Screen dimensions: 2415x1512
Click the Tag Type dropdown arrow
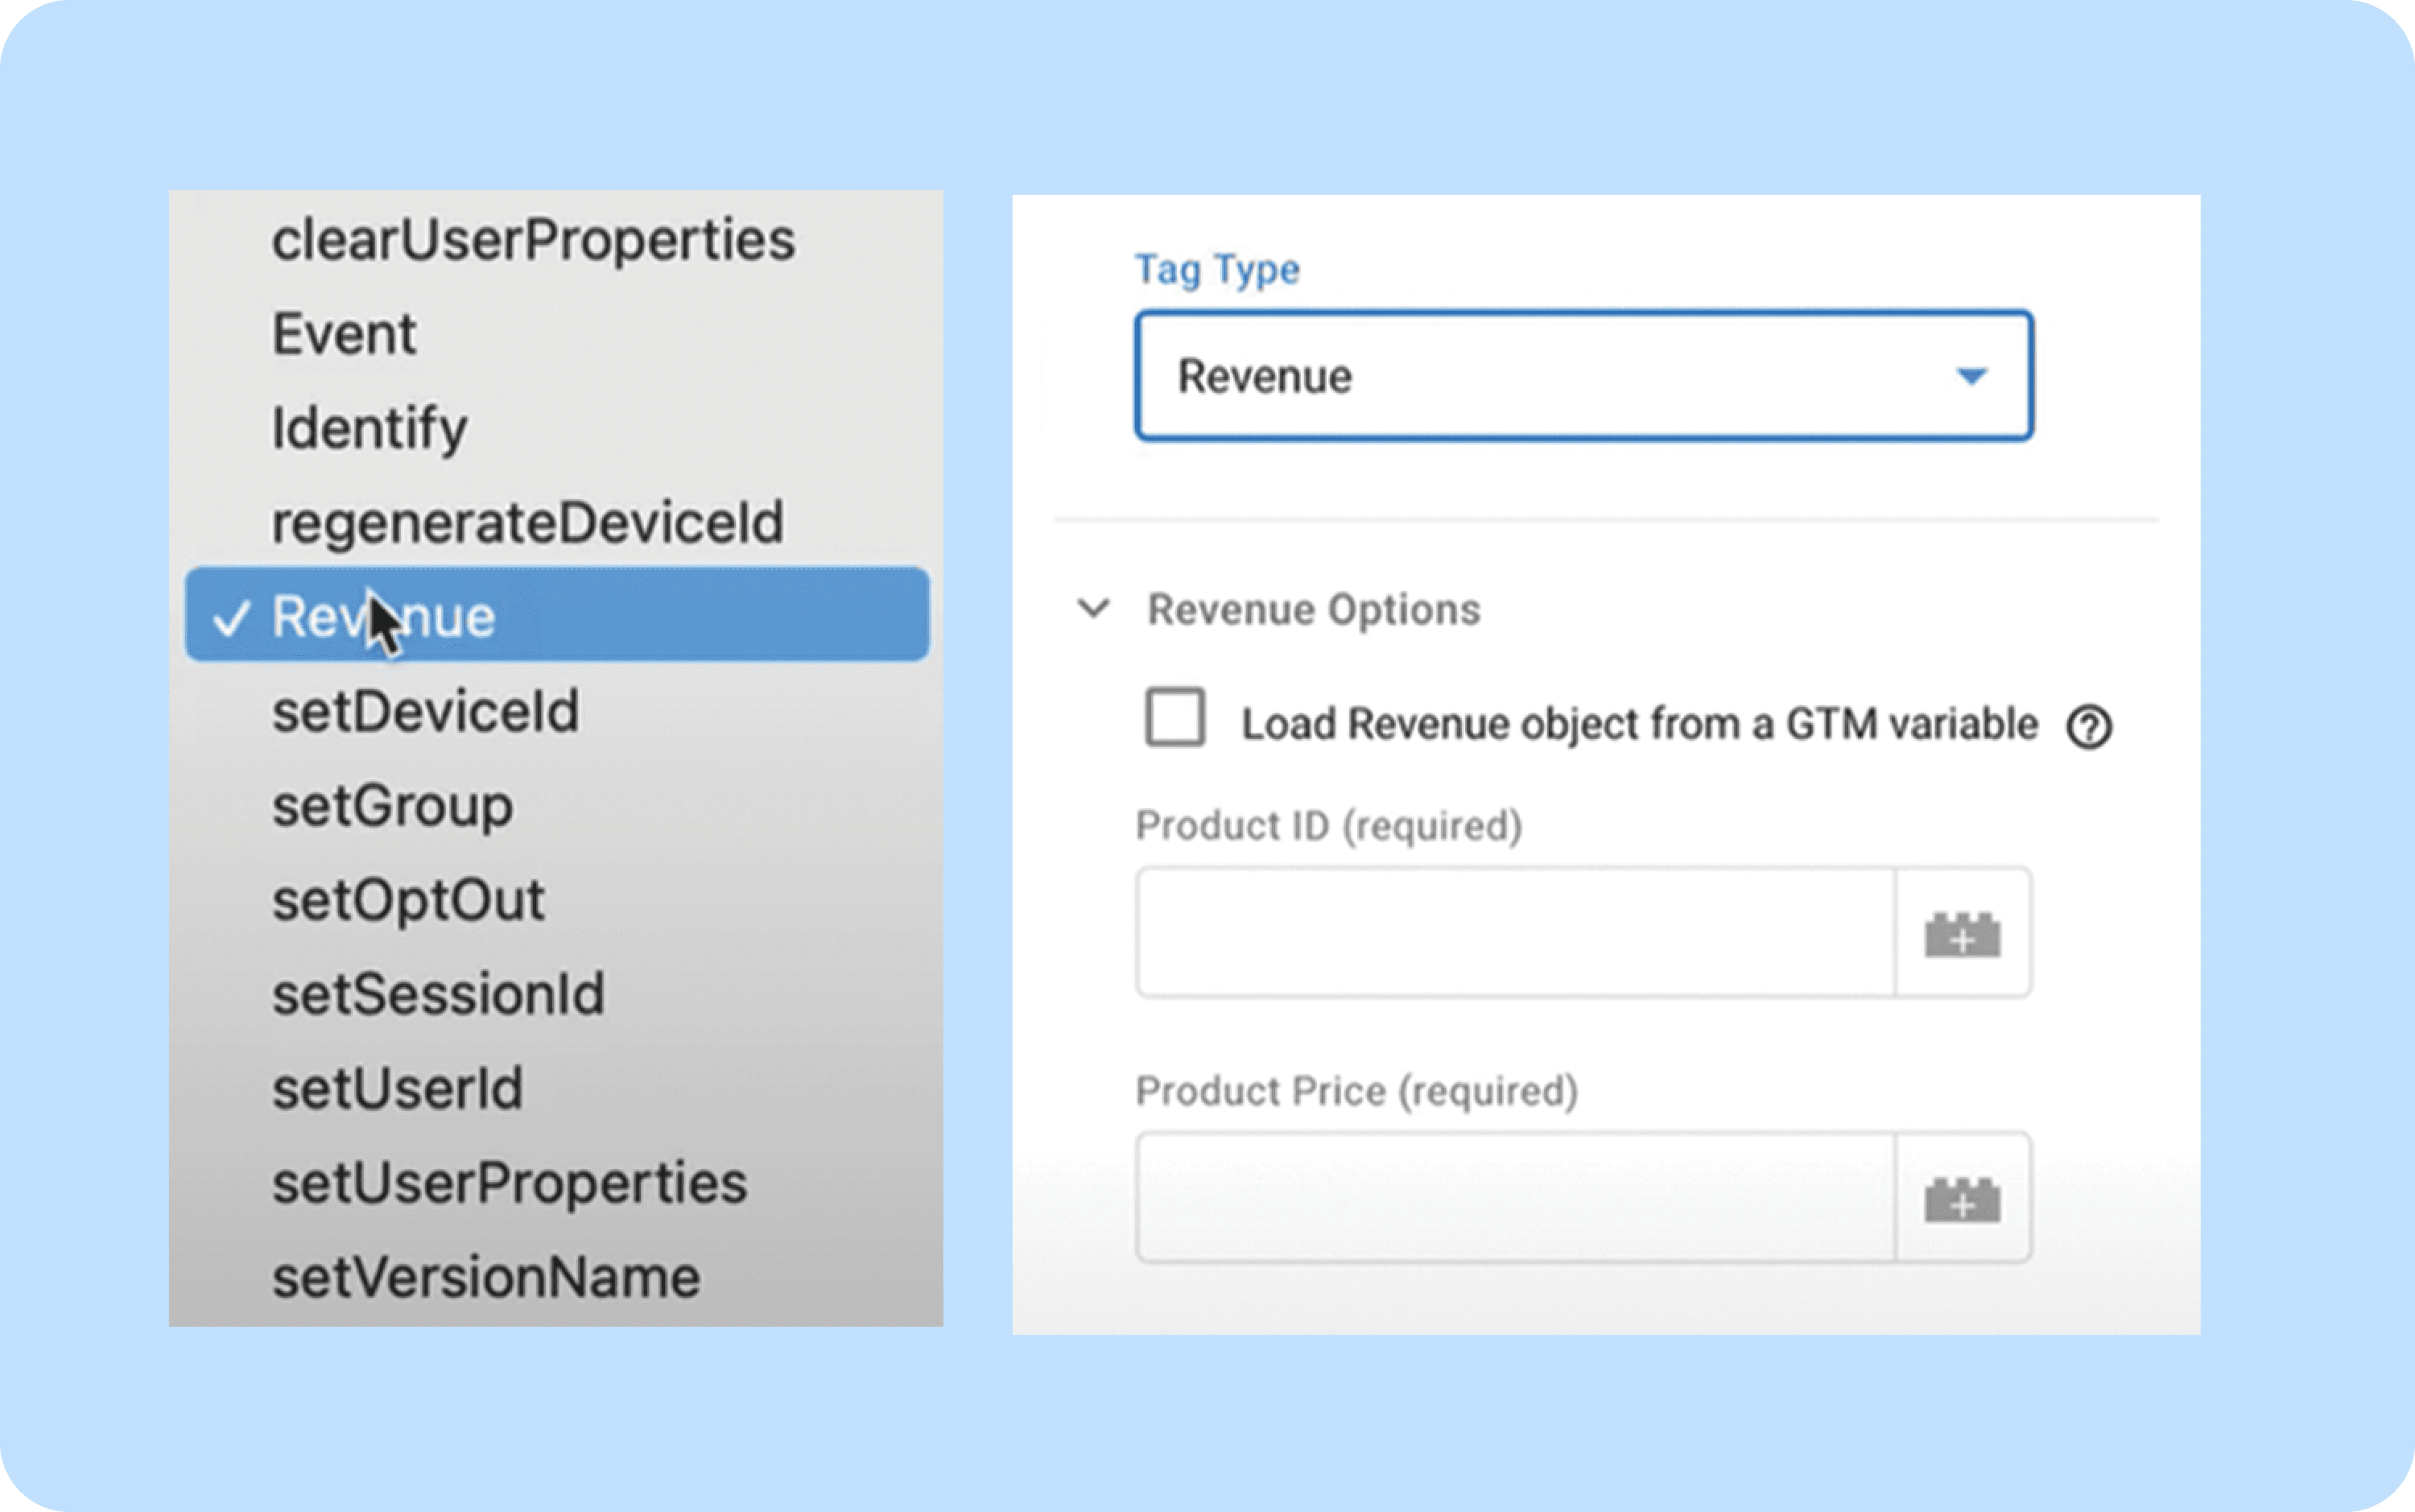(1970, 376)
